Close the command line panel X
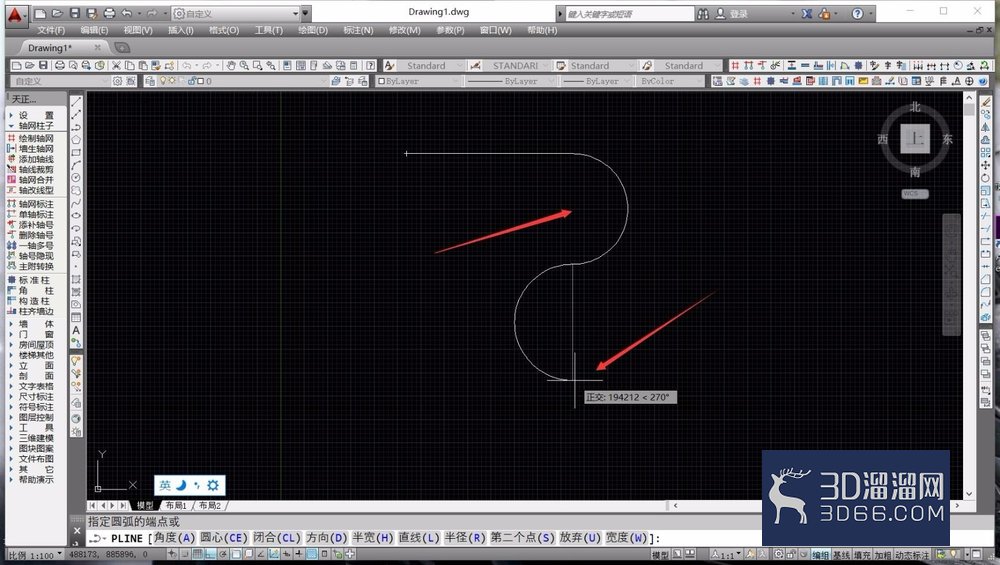This screenshot has height=565, width=1000. [x=77, y=531]
